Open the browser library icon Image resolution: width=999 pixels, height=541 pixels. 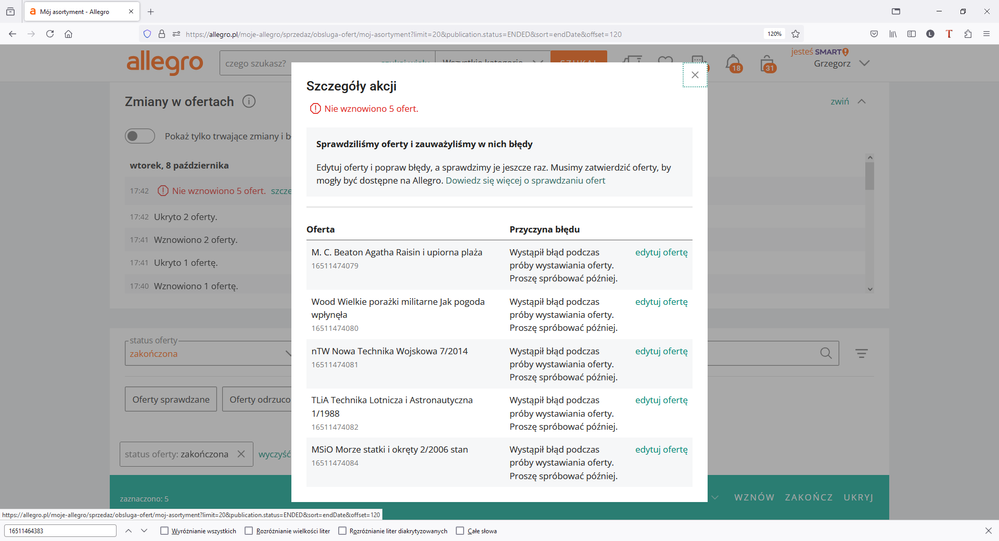(893, 34)
